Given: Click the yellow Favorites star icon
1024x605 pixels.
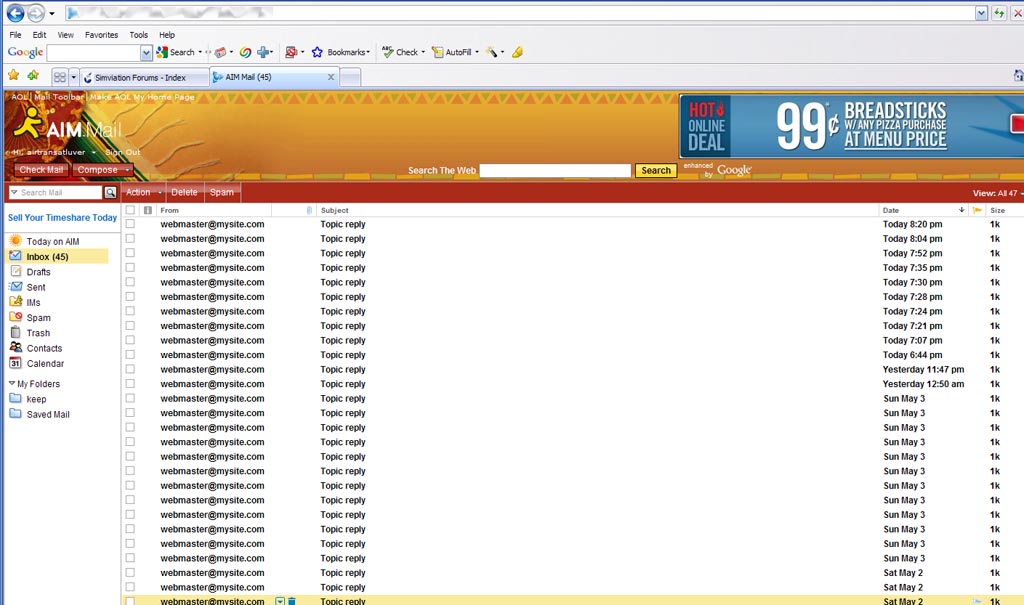Looking at the screenshot, I should pos(13,76).
